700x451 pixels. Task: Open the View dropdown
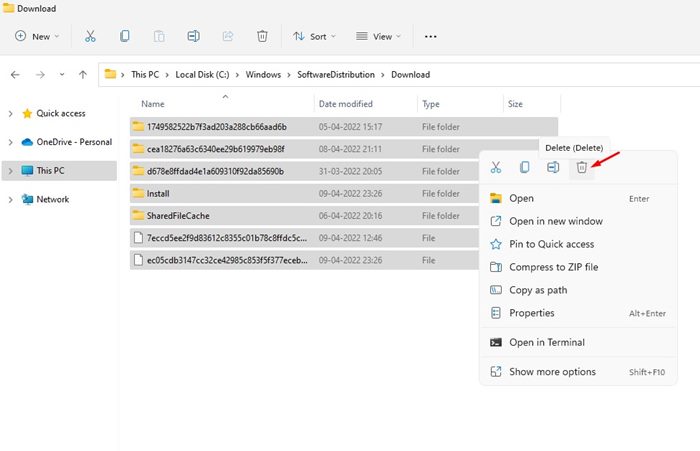[376, 36]
